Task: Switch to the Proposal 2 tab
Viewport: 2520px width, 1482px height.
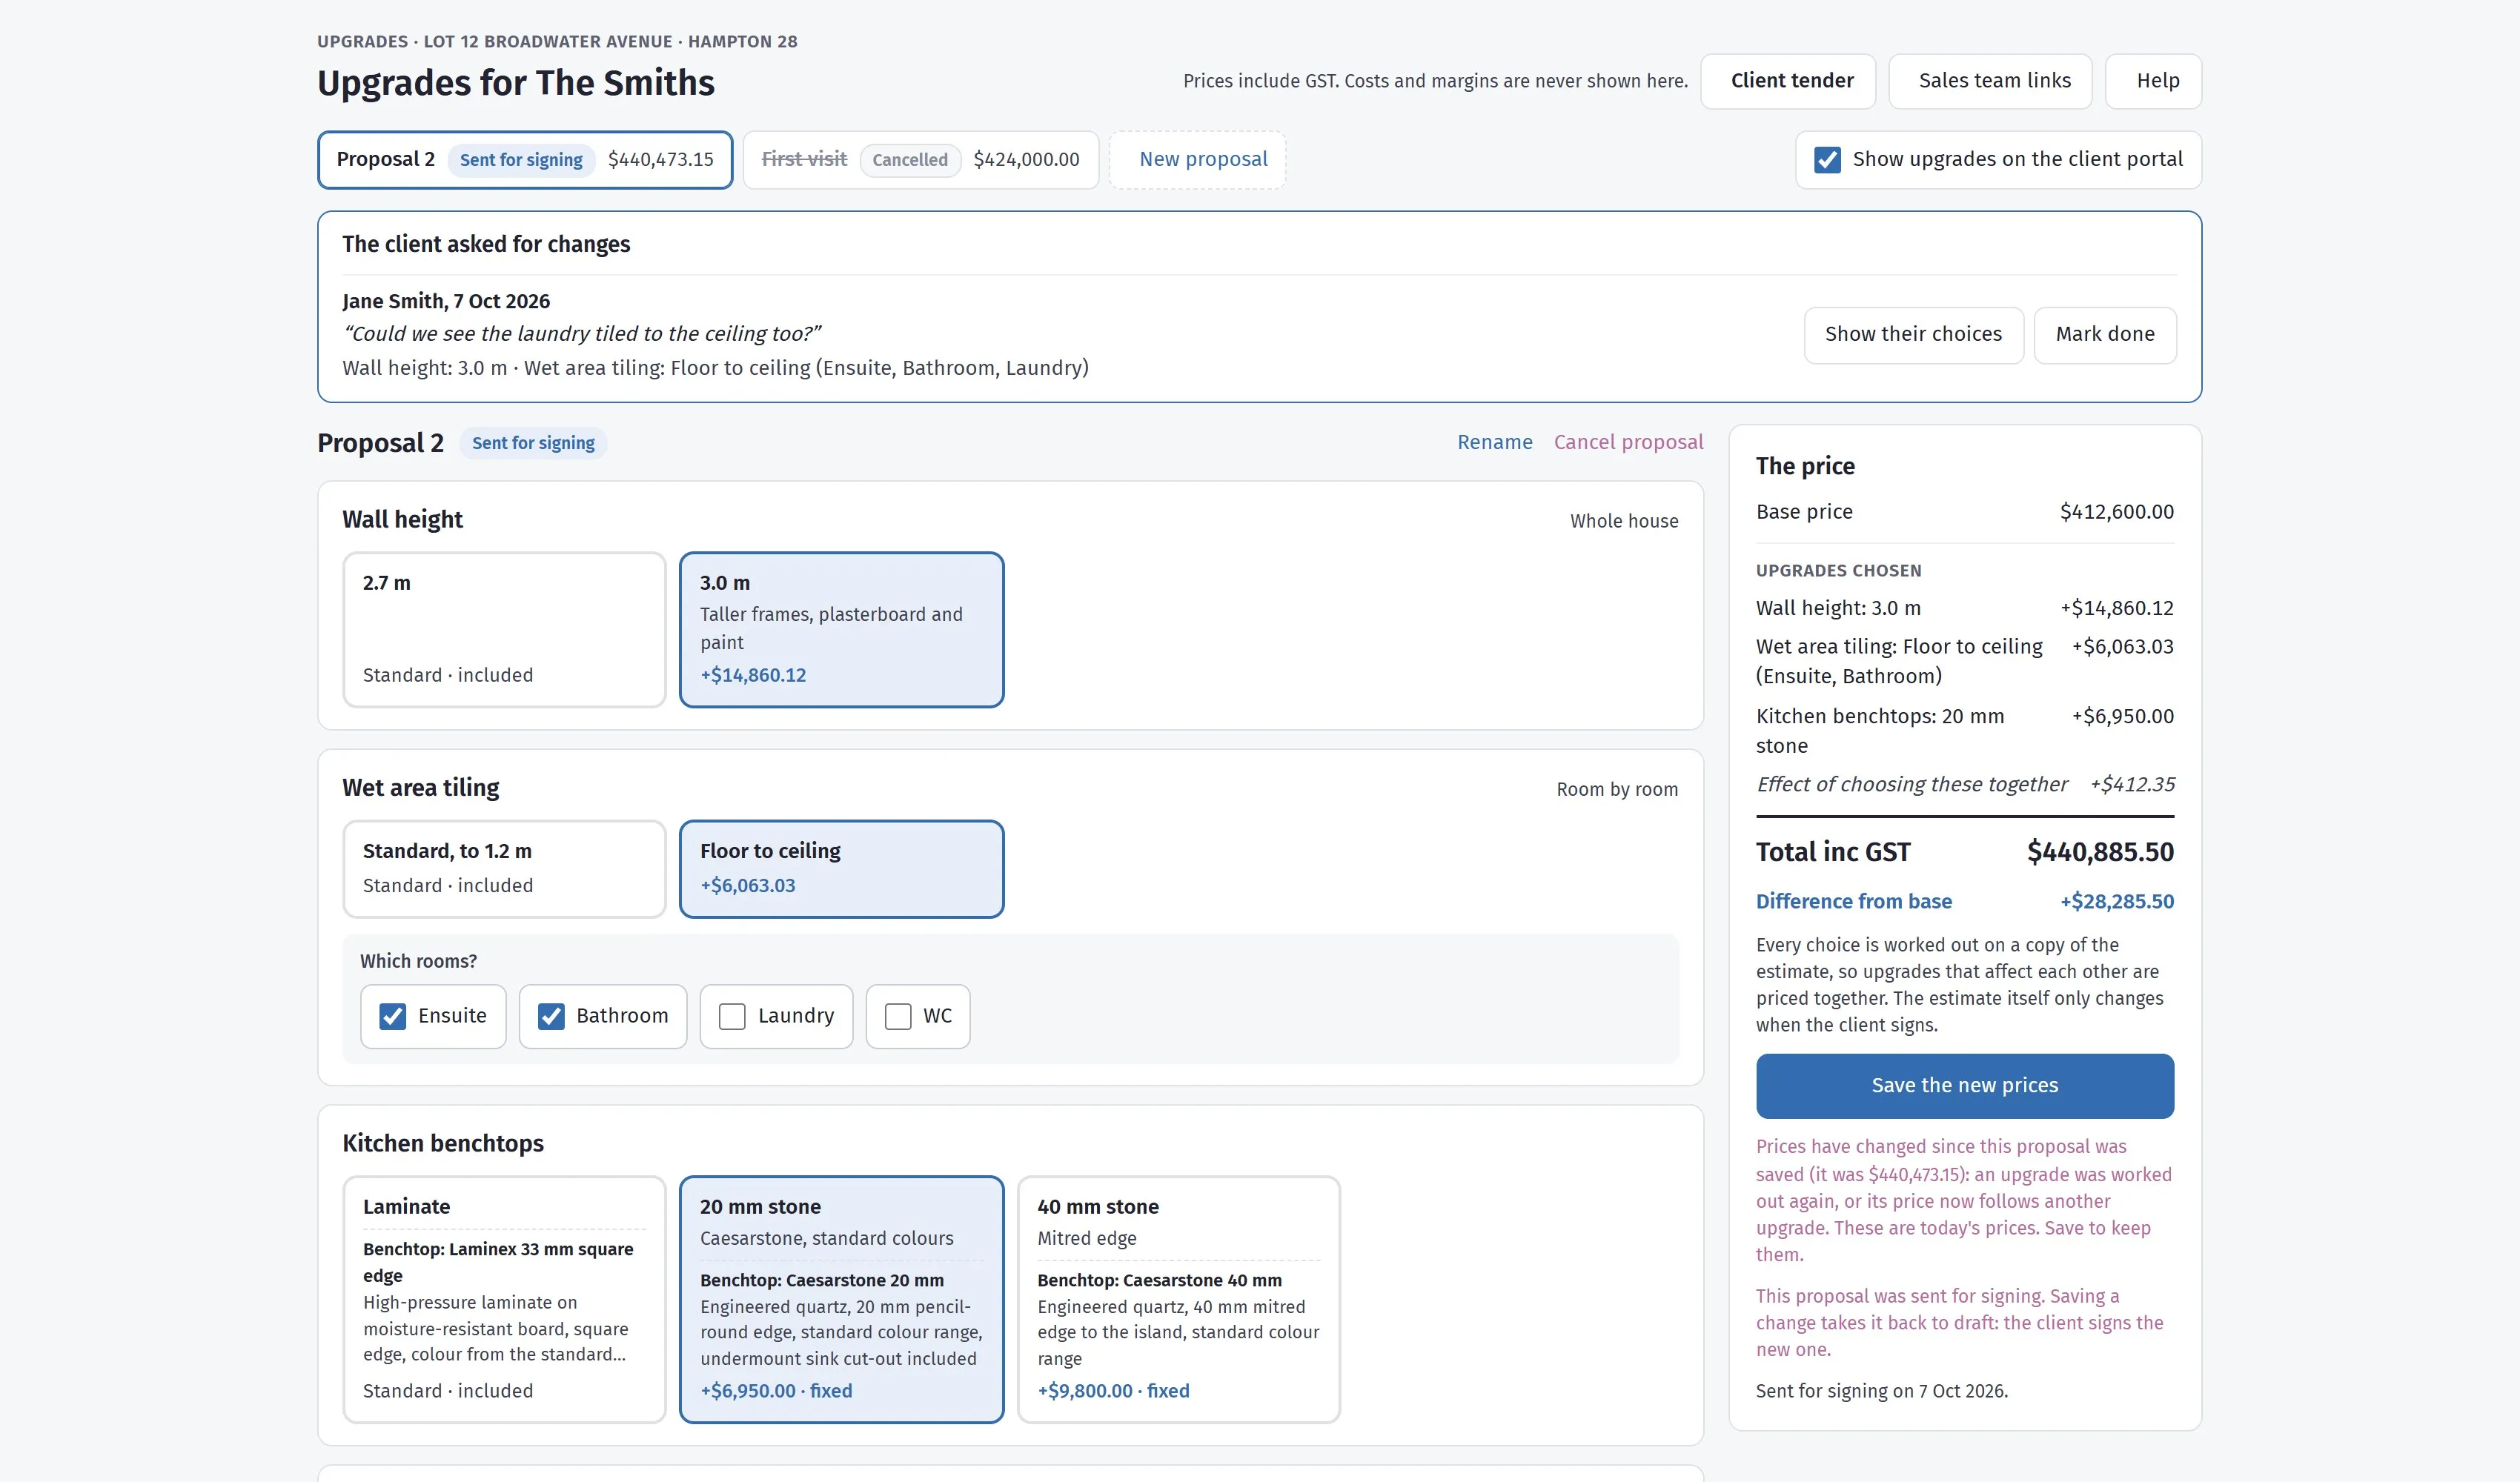Action: [525, 160]
